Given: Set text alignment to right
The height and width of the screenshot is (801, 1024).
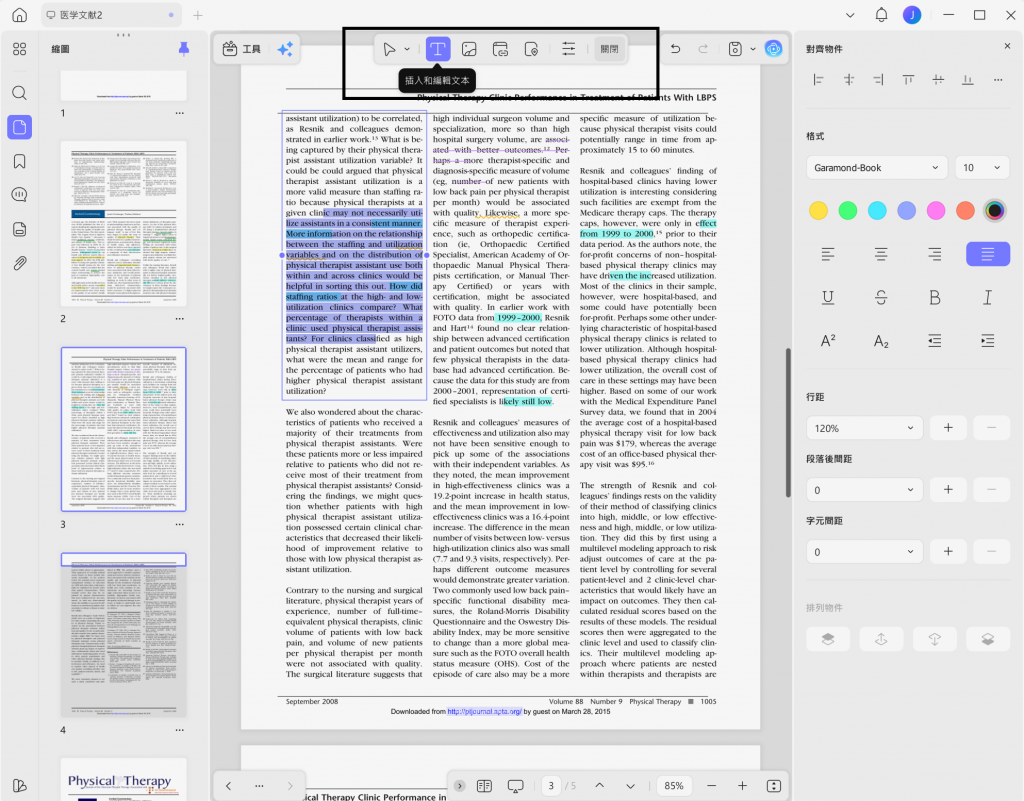Looking at the screenshot, I should coord(935,254).
